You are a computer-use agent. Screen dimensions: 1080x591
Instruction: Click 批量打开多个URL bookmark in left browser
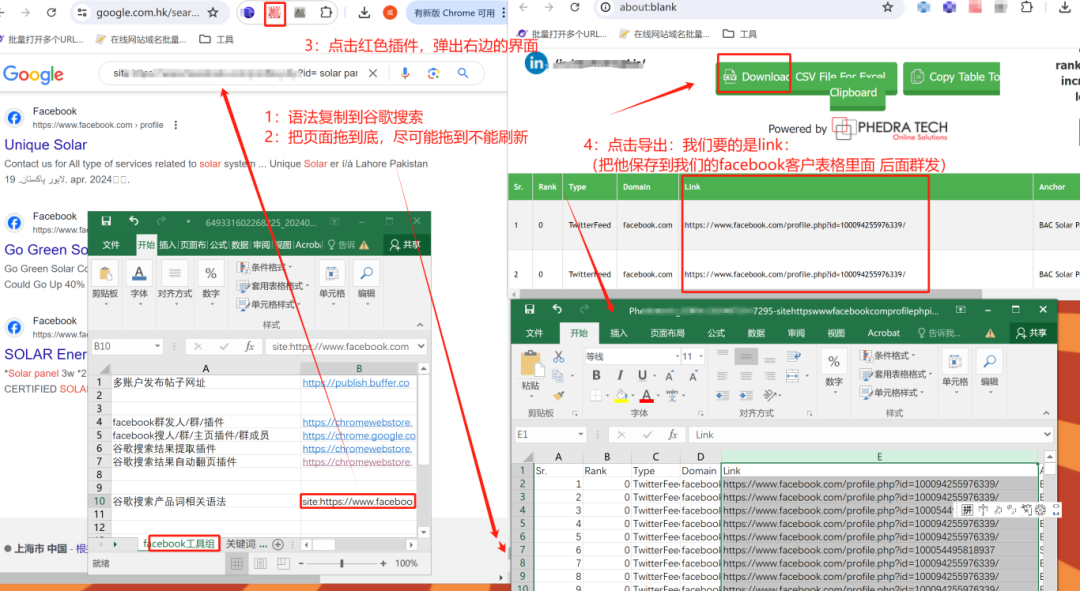pos(41,39)
